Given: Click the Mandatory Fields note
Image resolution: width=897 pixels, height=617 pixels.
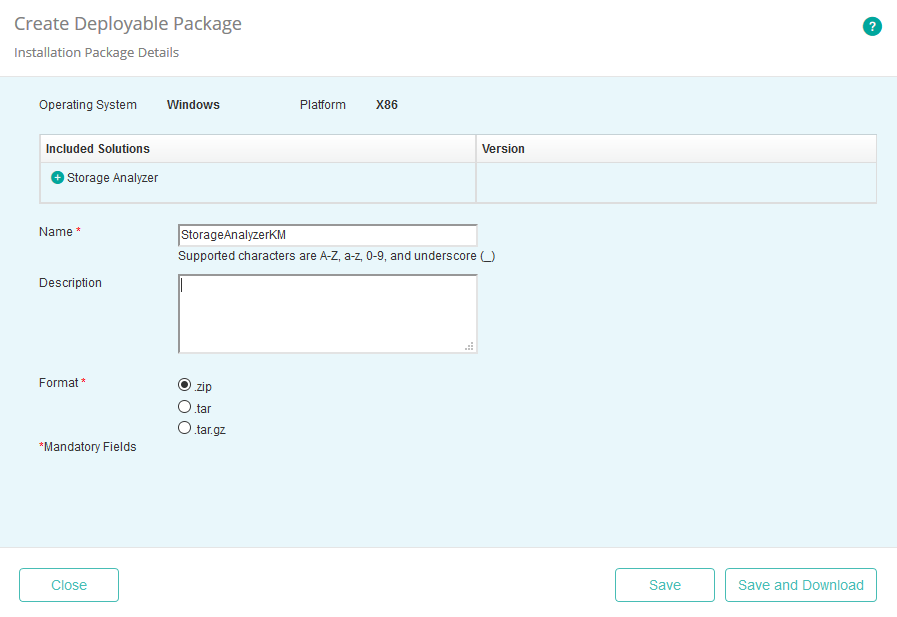Looking at the screenshot, I should [88, 447].
